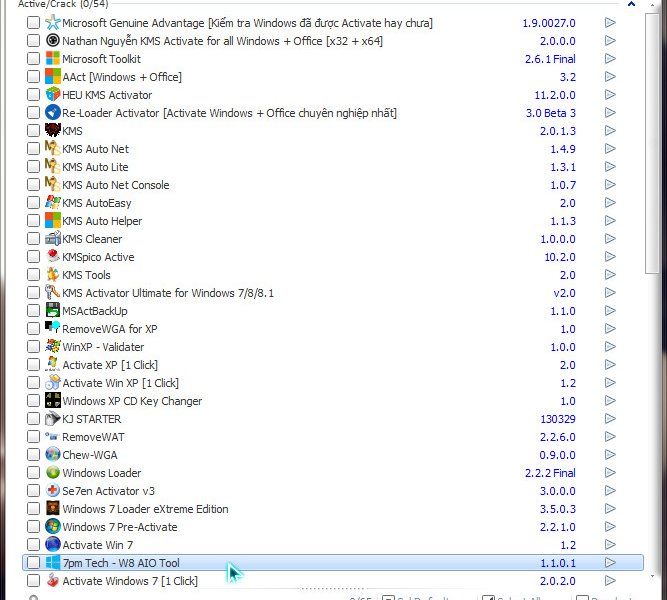Screen dimensions: 667x600
Task: Click the "MSActBackUp" entry name
Action: [94, 311]
